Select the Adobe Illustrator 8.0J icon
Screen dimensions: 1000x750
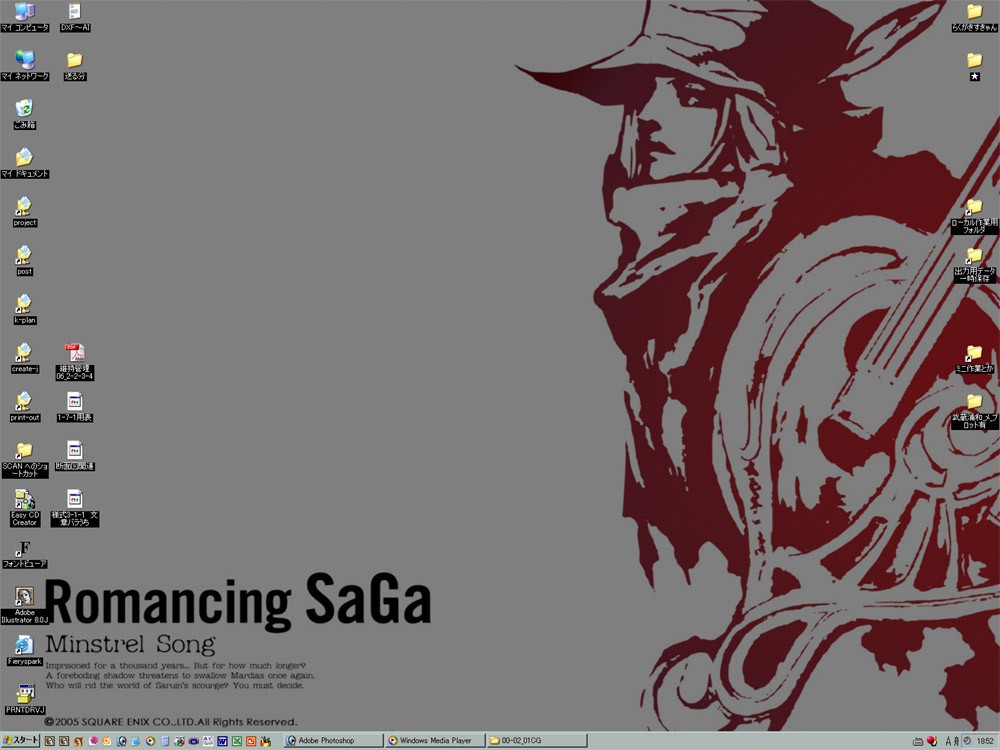(24, 606)
